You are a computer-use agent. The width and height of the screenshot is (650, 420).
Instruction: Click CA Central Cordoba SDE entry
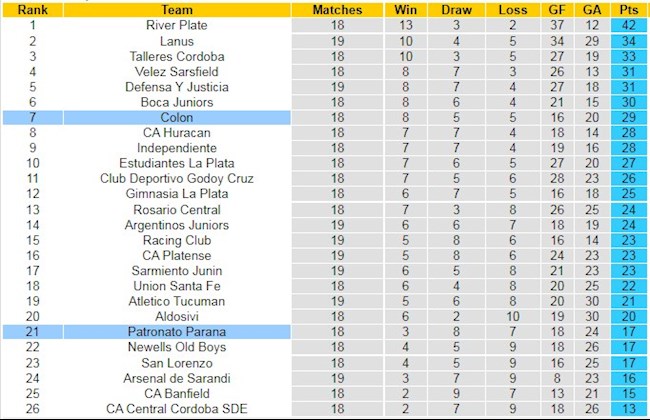(x=177, y=408)
